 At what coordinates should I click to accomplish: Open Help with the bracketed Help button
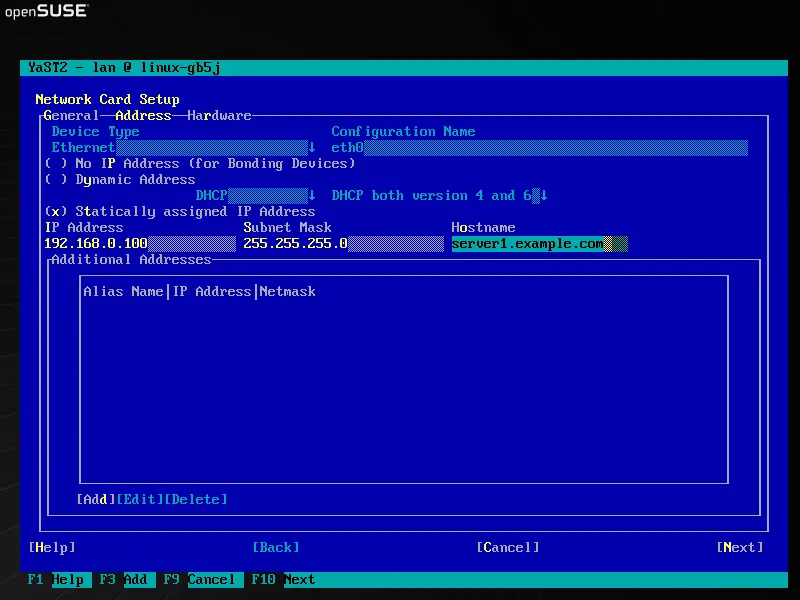click(52, 547)
